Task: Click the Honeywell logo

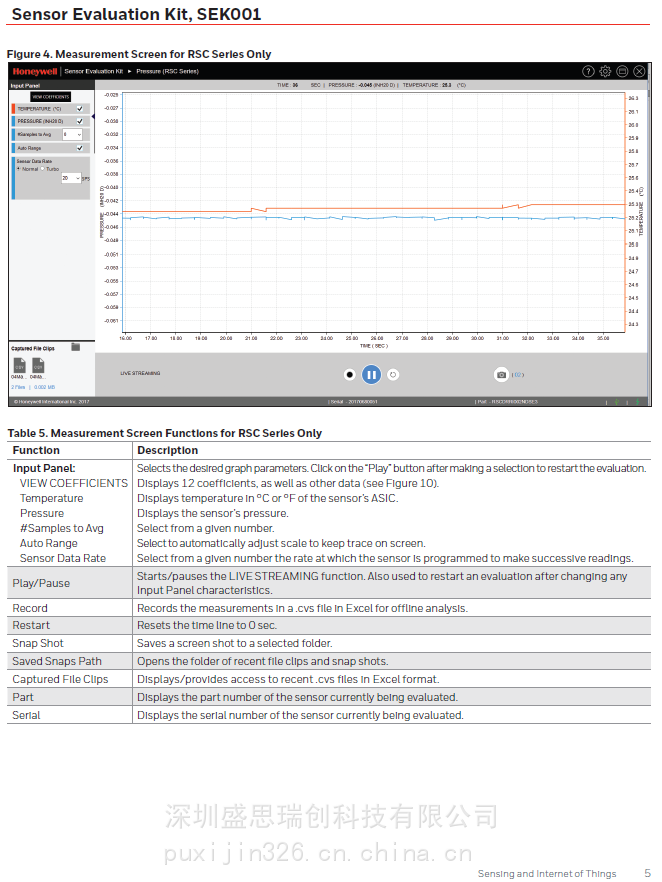Action: [35, 71]
